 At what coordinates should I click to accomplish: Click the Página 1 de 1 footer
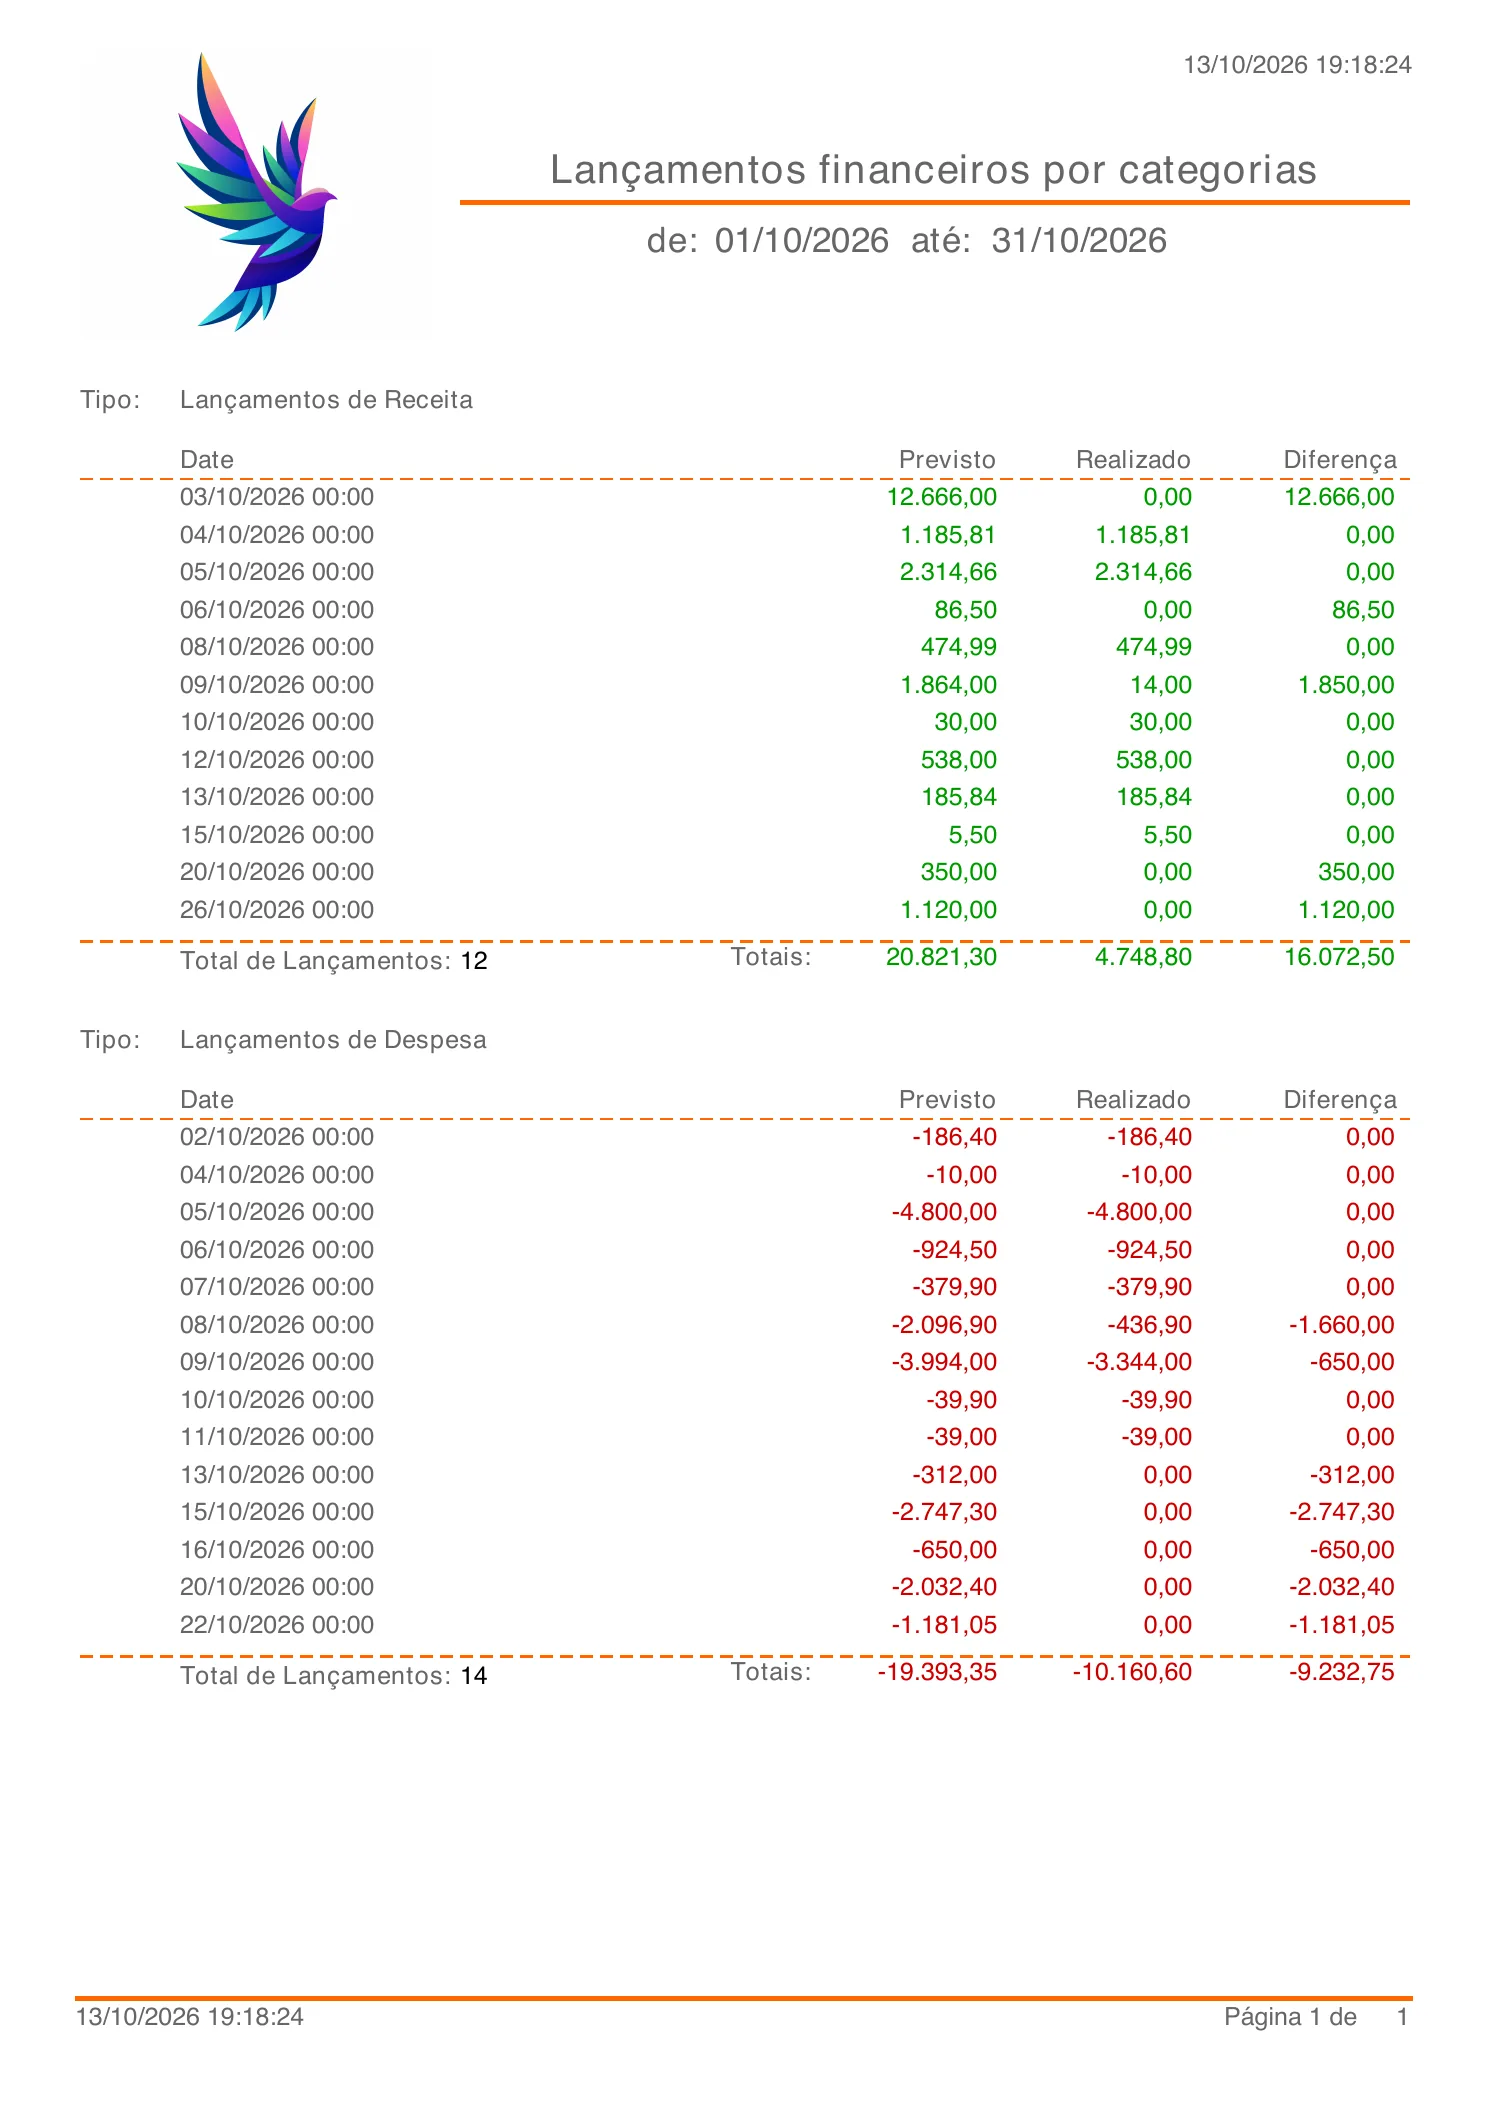[1317, 2017]
